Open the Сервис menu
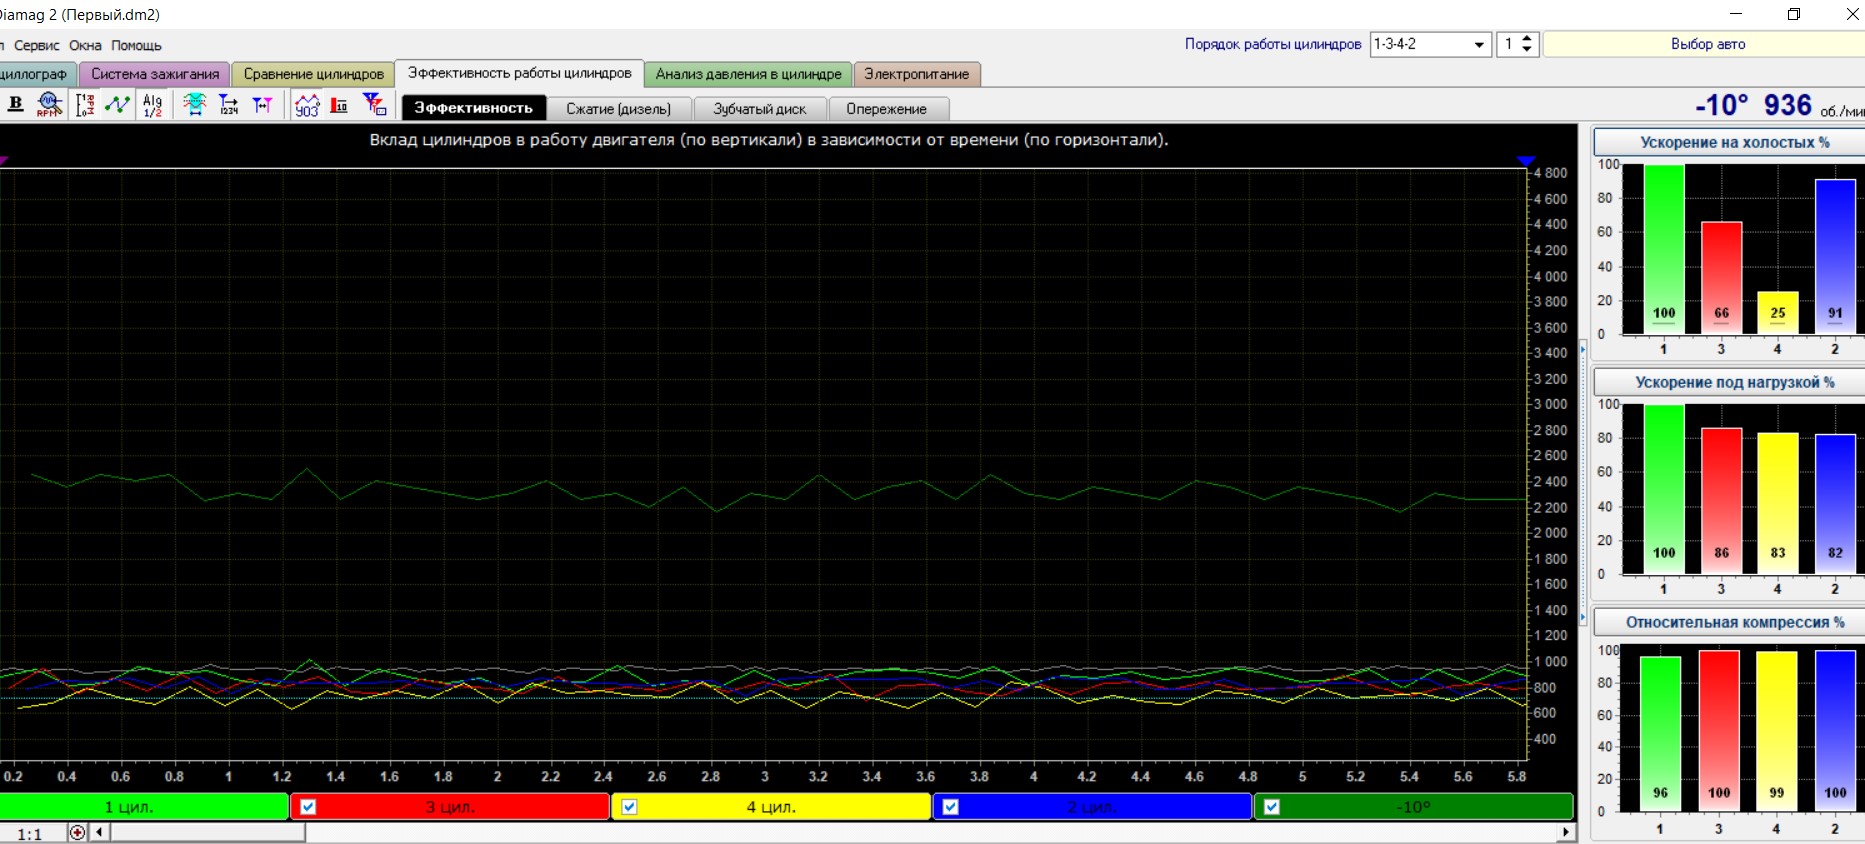 point(37,45)
